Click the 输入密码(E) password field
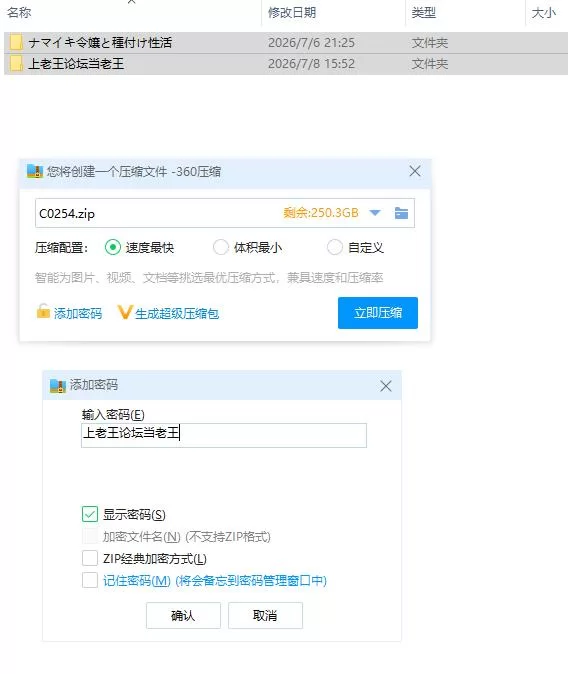This screenshot has height=674, width=569. tap(224, 435)
